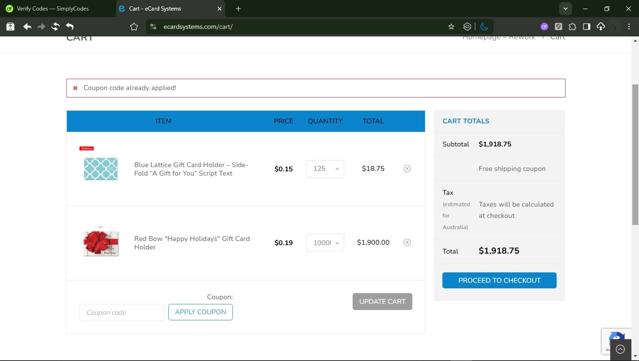Image resolution: width=639 pixels, height=361 pixels.
Task: View site information icon in address bar
Action: click(x=153, y=26)
